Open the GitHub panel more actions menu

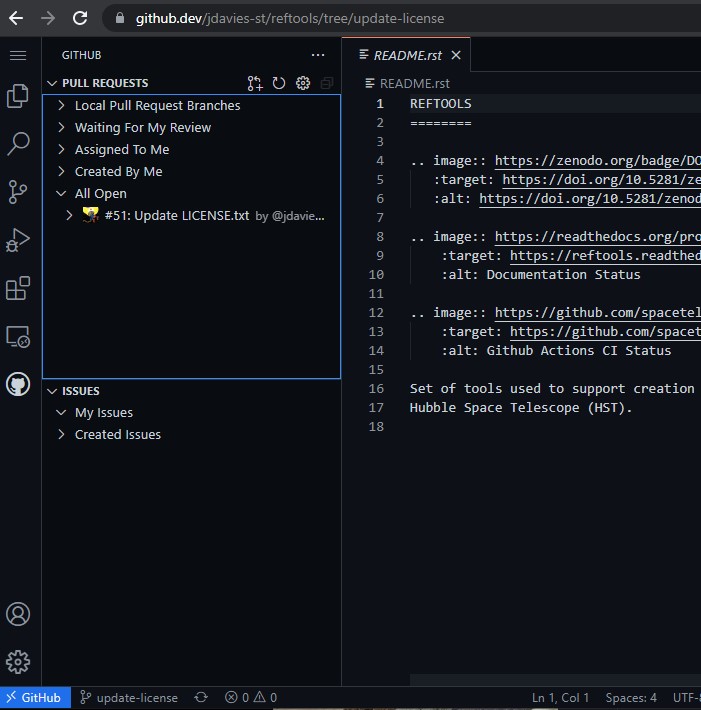(318, 55)
